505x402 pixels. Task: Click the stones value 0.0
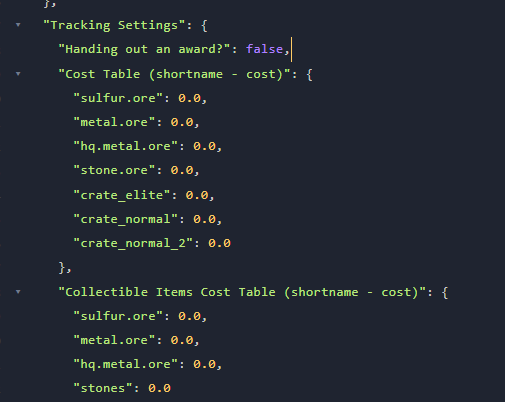point(159,388)
